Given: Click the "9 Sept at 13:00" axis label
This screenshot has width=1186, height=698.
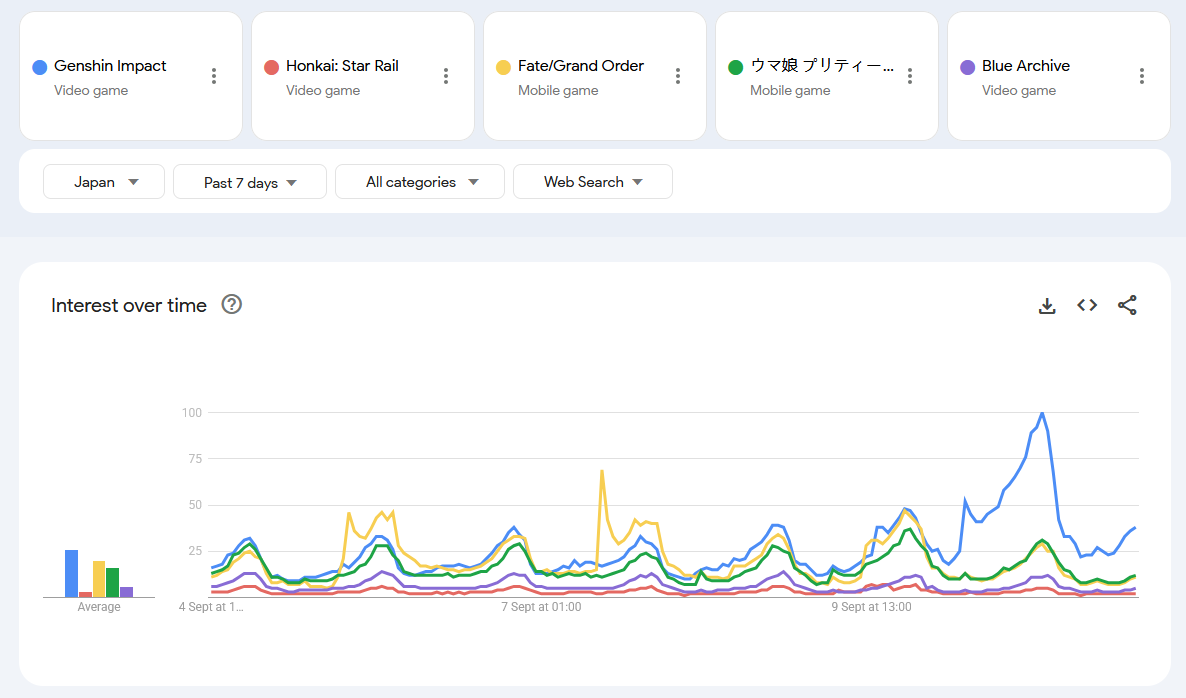Looking at the screenshot, I should pyautogui.click(x=871, y=606).
